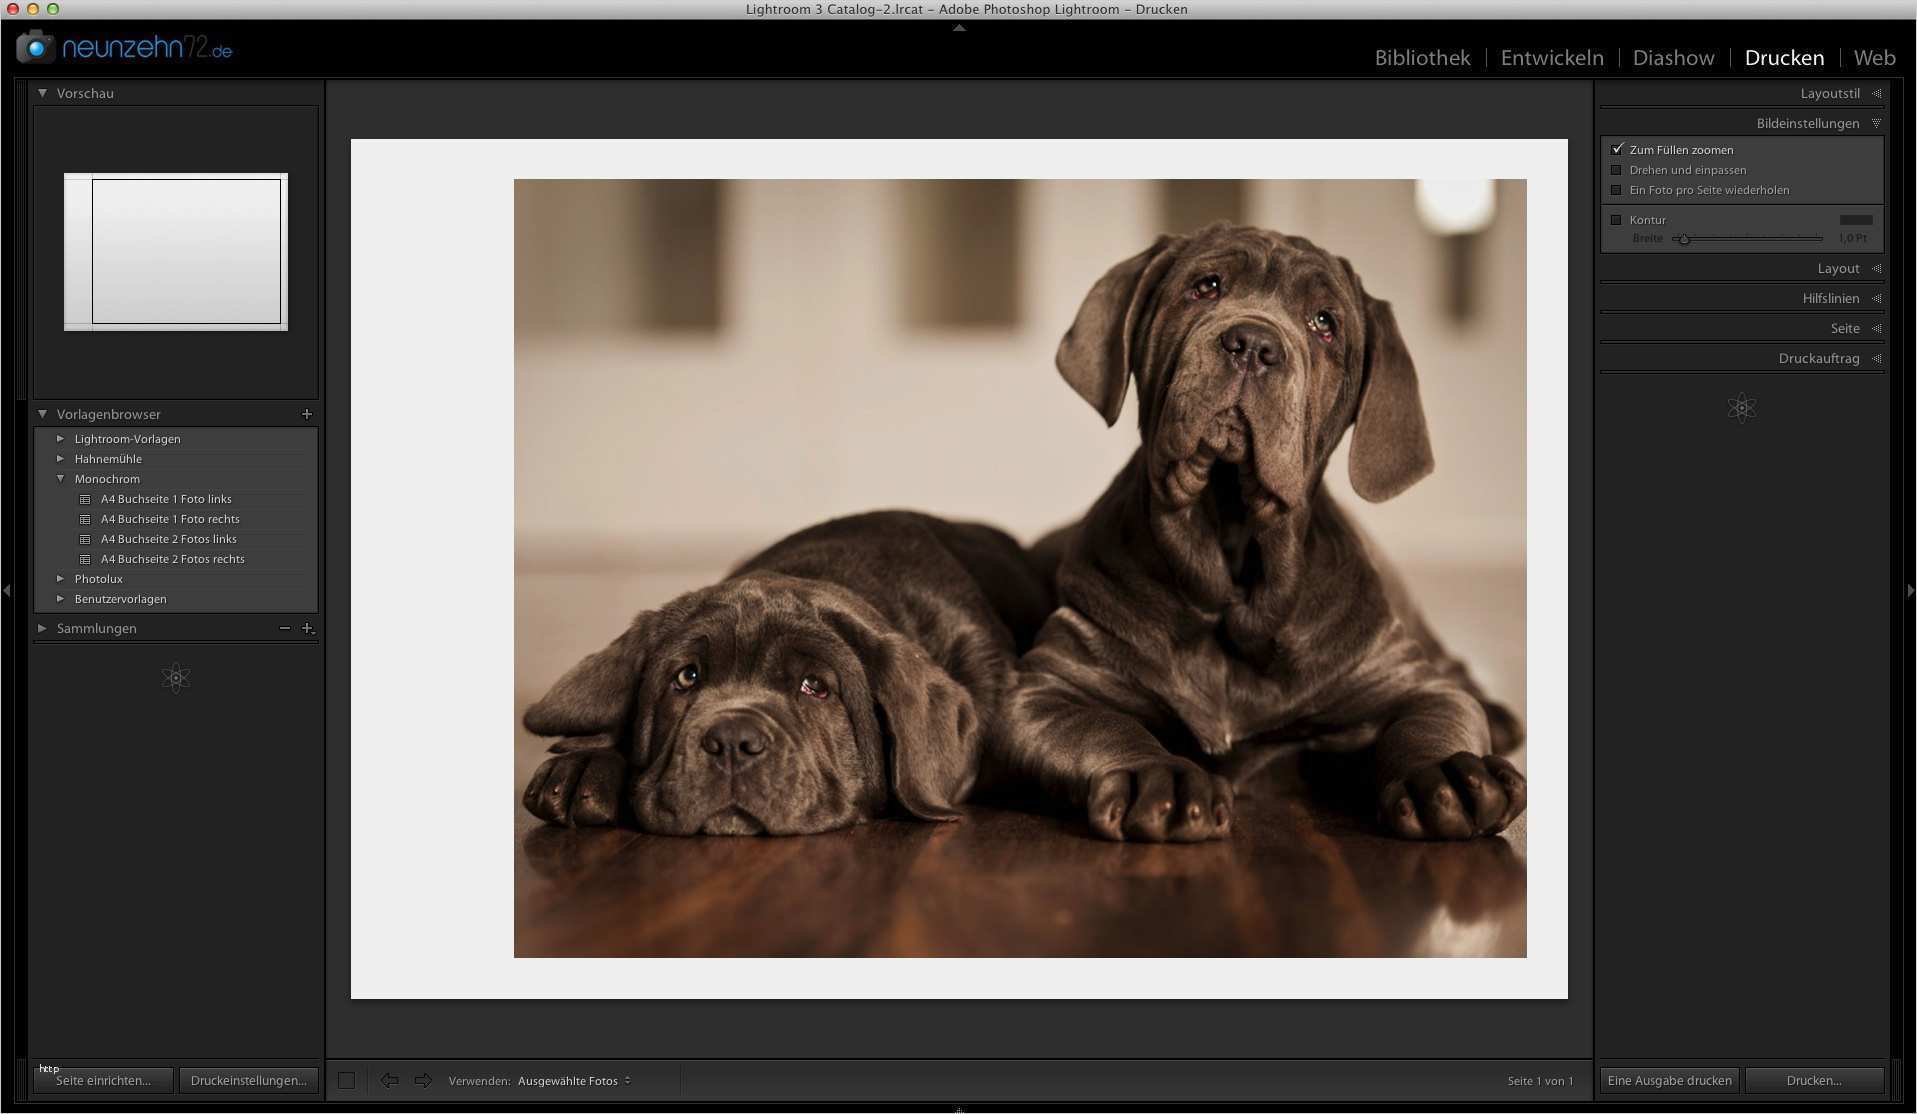
Task: Expand the Sammlungen panel
Action: pos(43,628)
